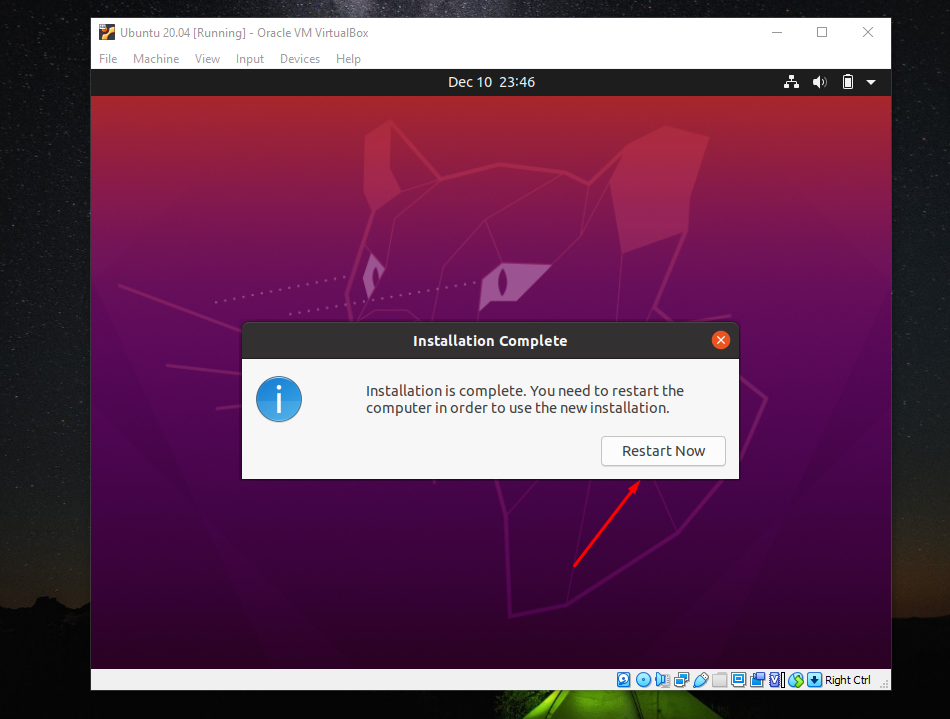Viewport: 950px width, 719px height.
Task: Close the Installation Complete dialog
Action: pyautogui.click(x=720, y=340)
